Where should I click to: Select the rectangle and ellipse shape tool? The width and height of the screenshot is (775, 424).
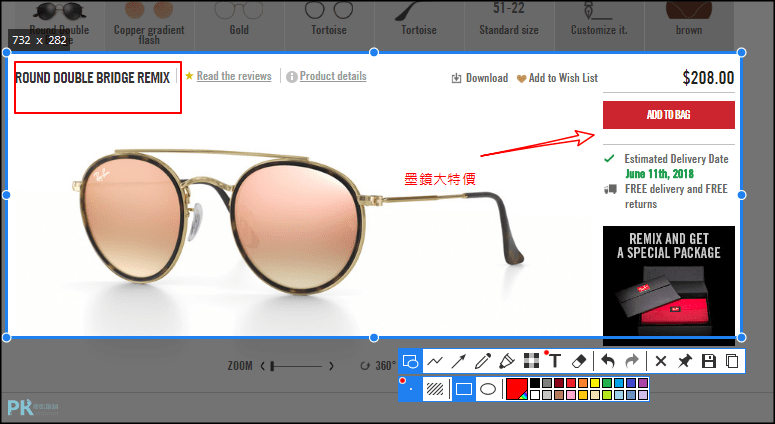coord(410,361)
